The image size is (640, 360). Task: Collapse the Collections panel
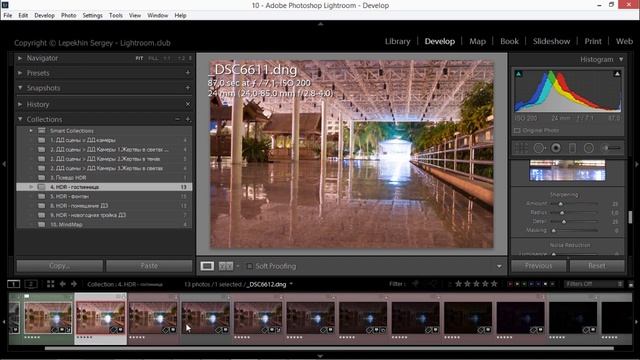point(20,119)
